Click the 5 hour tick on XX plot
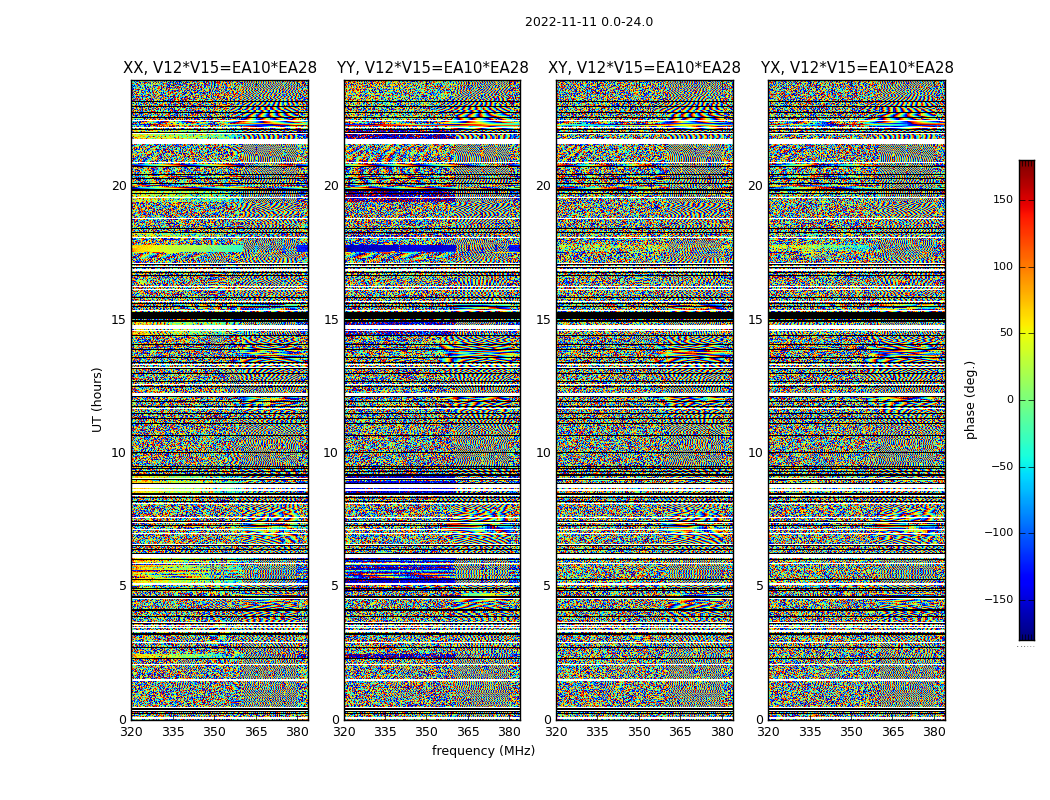The height and width of the screenshot is (800, 1050). tap(123, 586)
